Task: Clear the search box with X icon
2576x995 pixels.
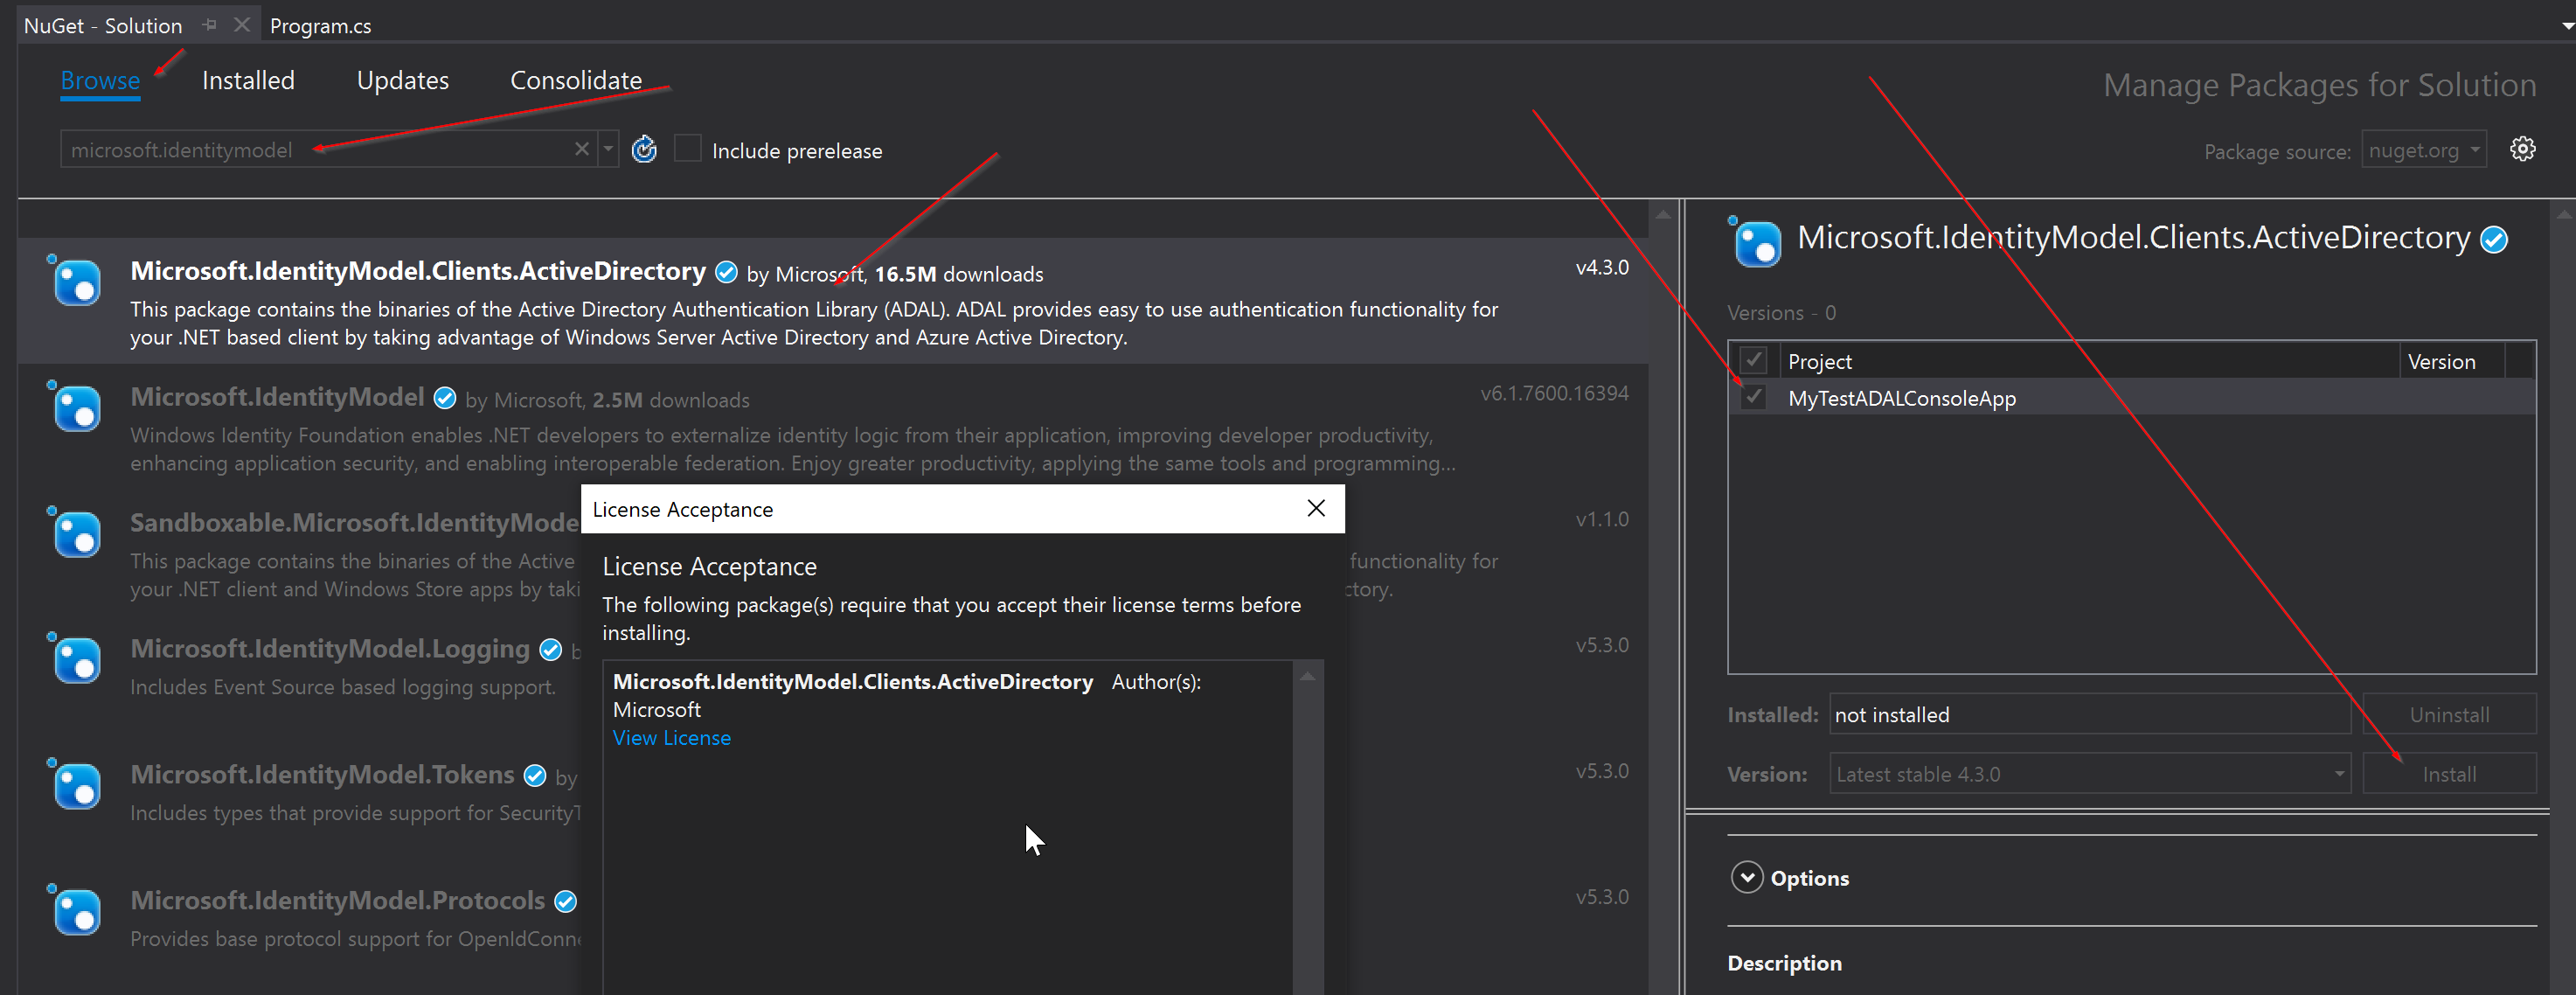Action: click(x=582, y=149)
